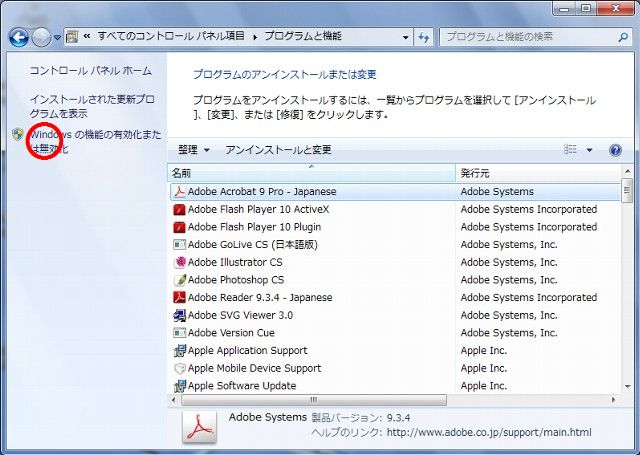640x455 pixels.
Task: Click the Back navigation arrow button
Action: click(18, 38)
